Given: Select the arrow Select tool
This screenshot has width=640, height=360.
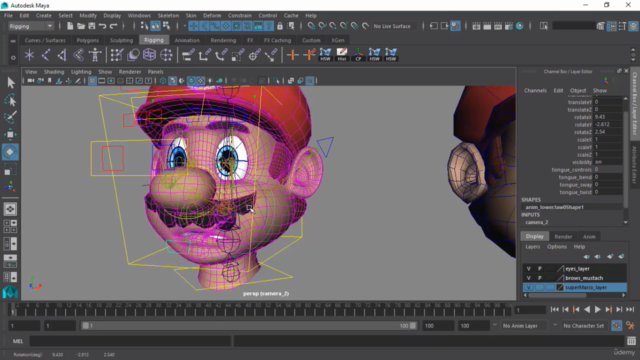Looking at the screenshot, I should tap(11, 83).
